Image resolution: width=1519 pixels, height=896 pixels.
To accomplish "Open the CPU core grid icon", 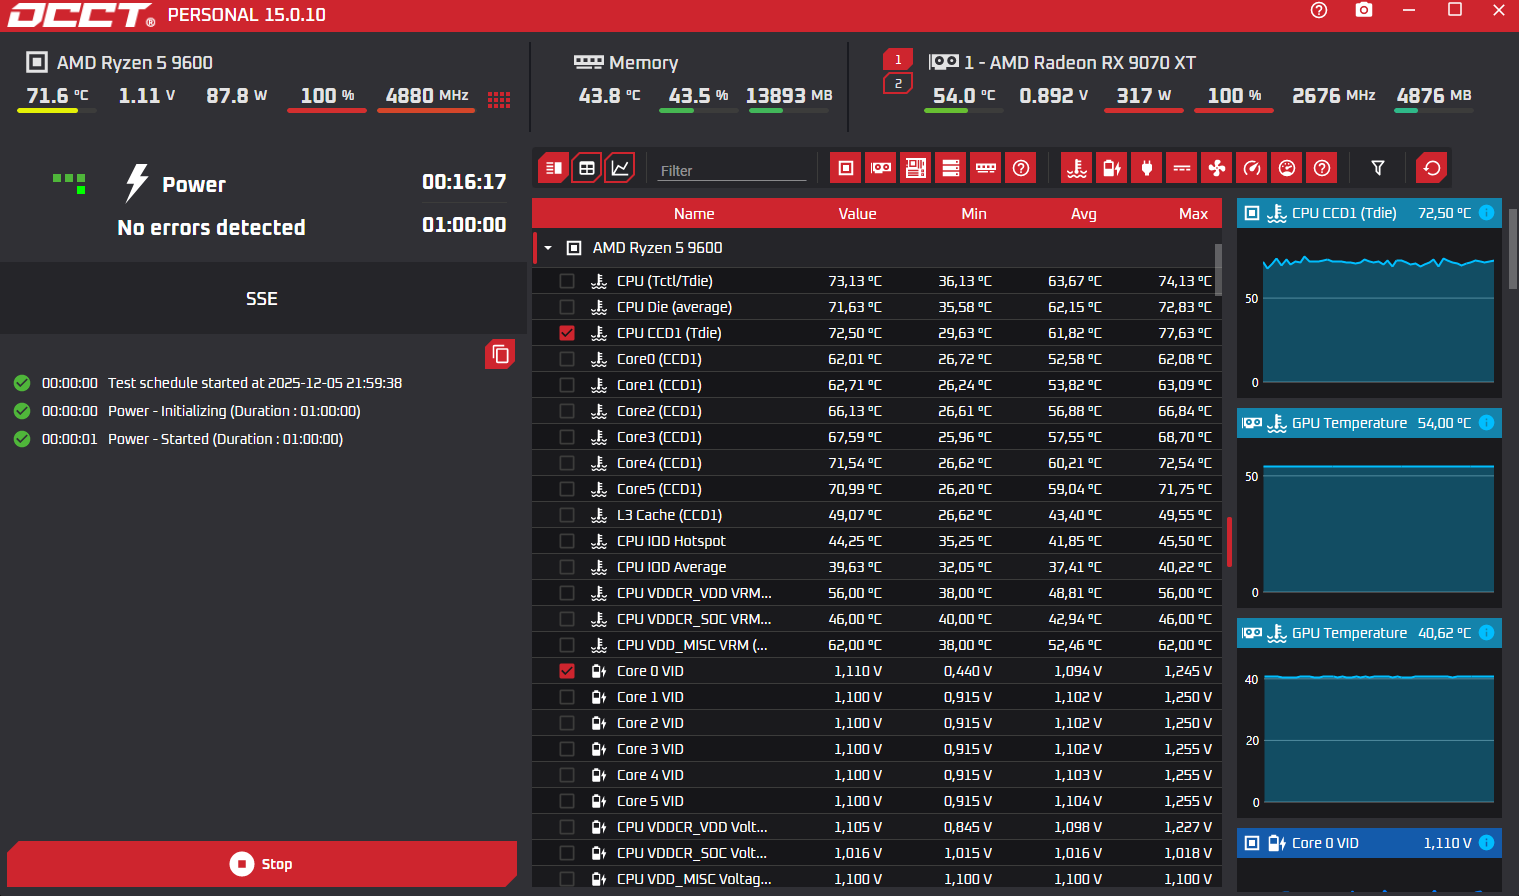I will (x=499, y=99).
